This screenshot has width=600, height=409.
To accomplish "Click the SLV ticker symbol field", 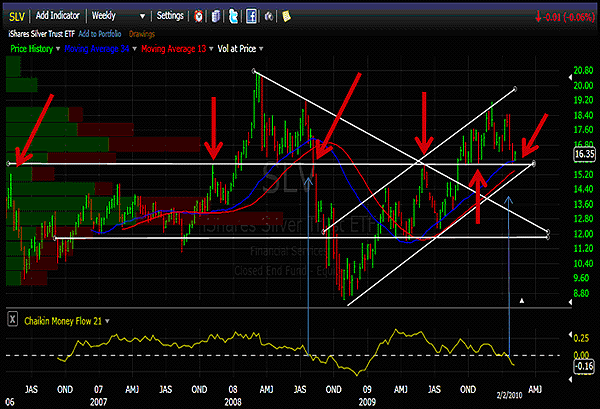I will click(16, 17).
